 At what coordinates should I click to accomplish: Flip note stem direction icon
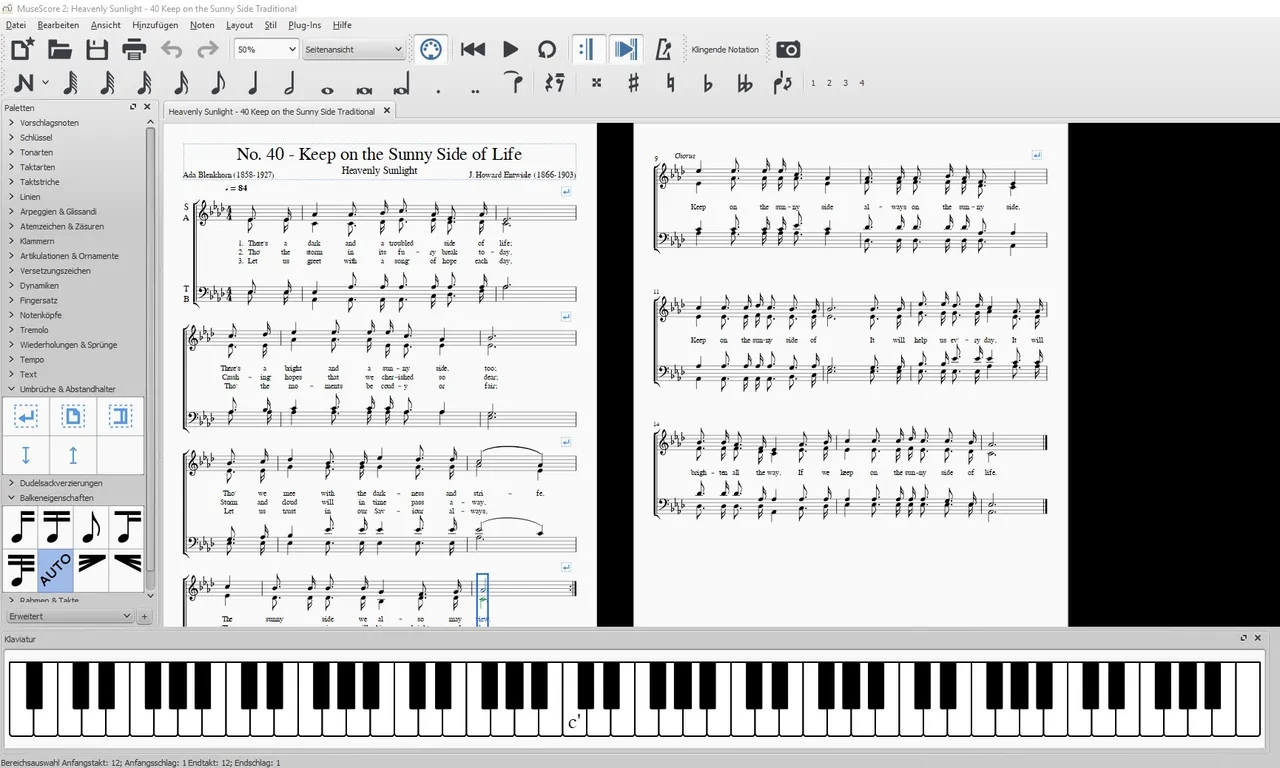(x=783, y=83)
